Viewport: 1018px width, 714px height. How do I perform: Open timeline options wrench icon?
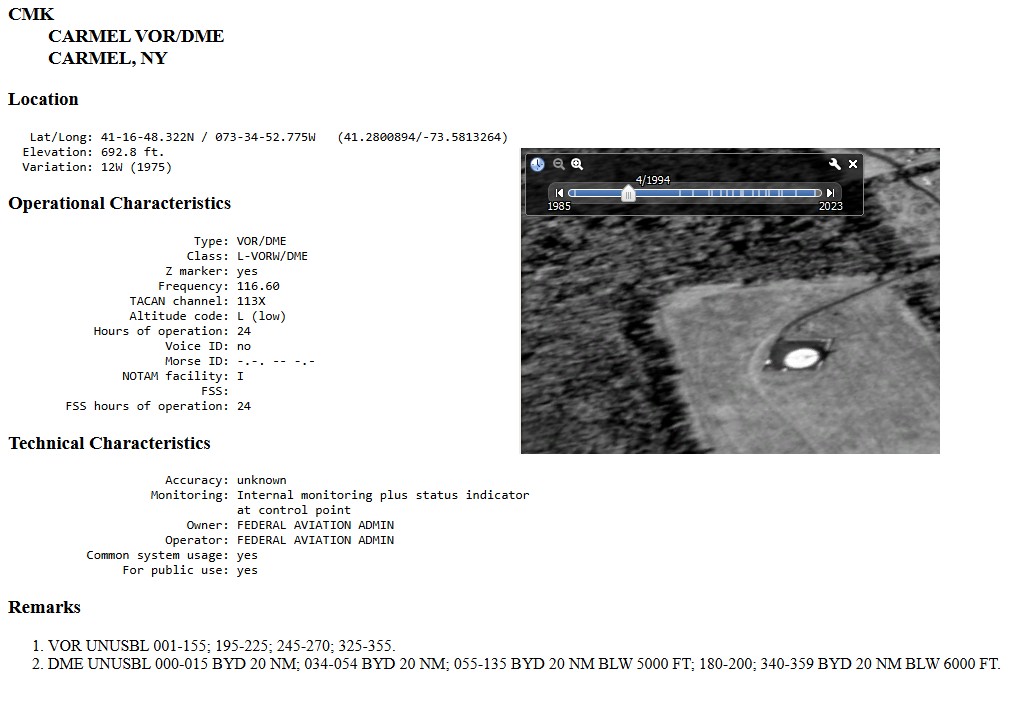(x=835, y=164)
